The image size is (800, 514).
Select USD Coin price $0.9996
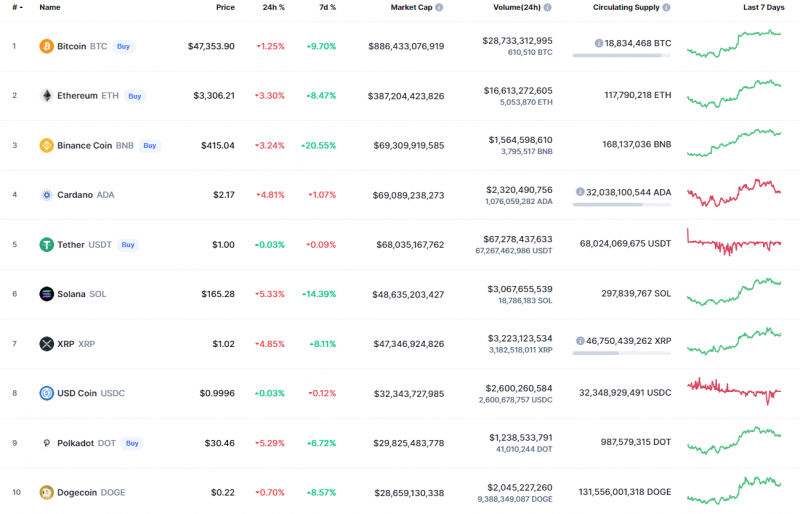click(217, 393)
